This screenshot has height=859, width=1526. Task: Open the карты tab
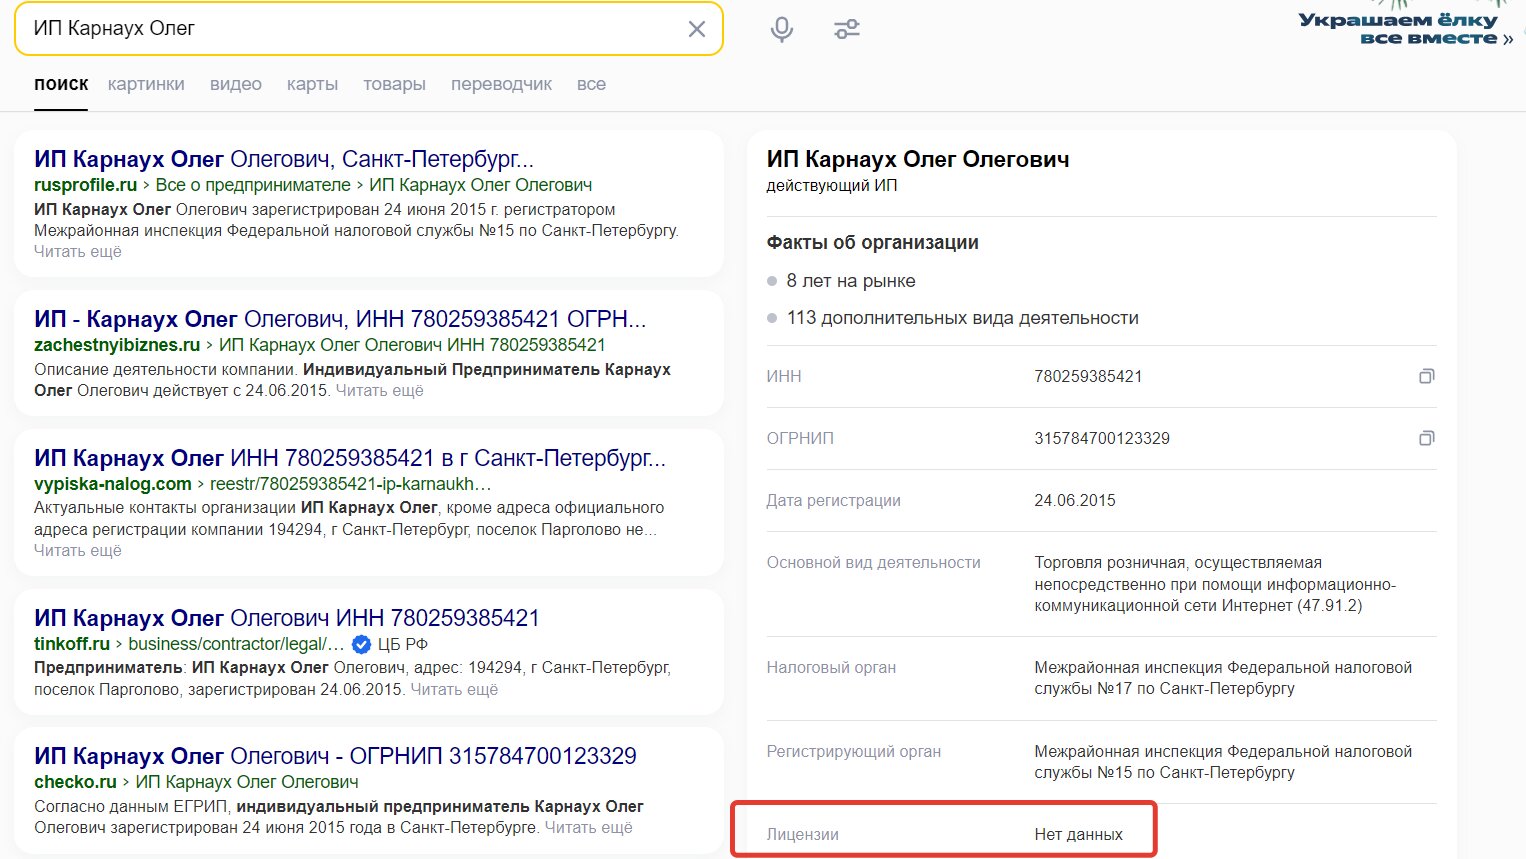point(312,84)
